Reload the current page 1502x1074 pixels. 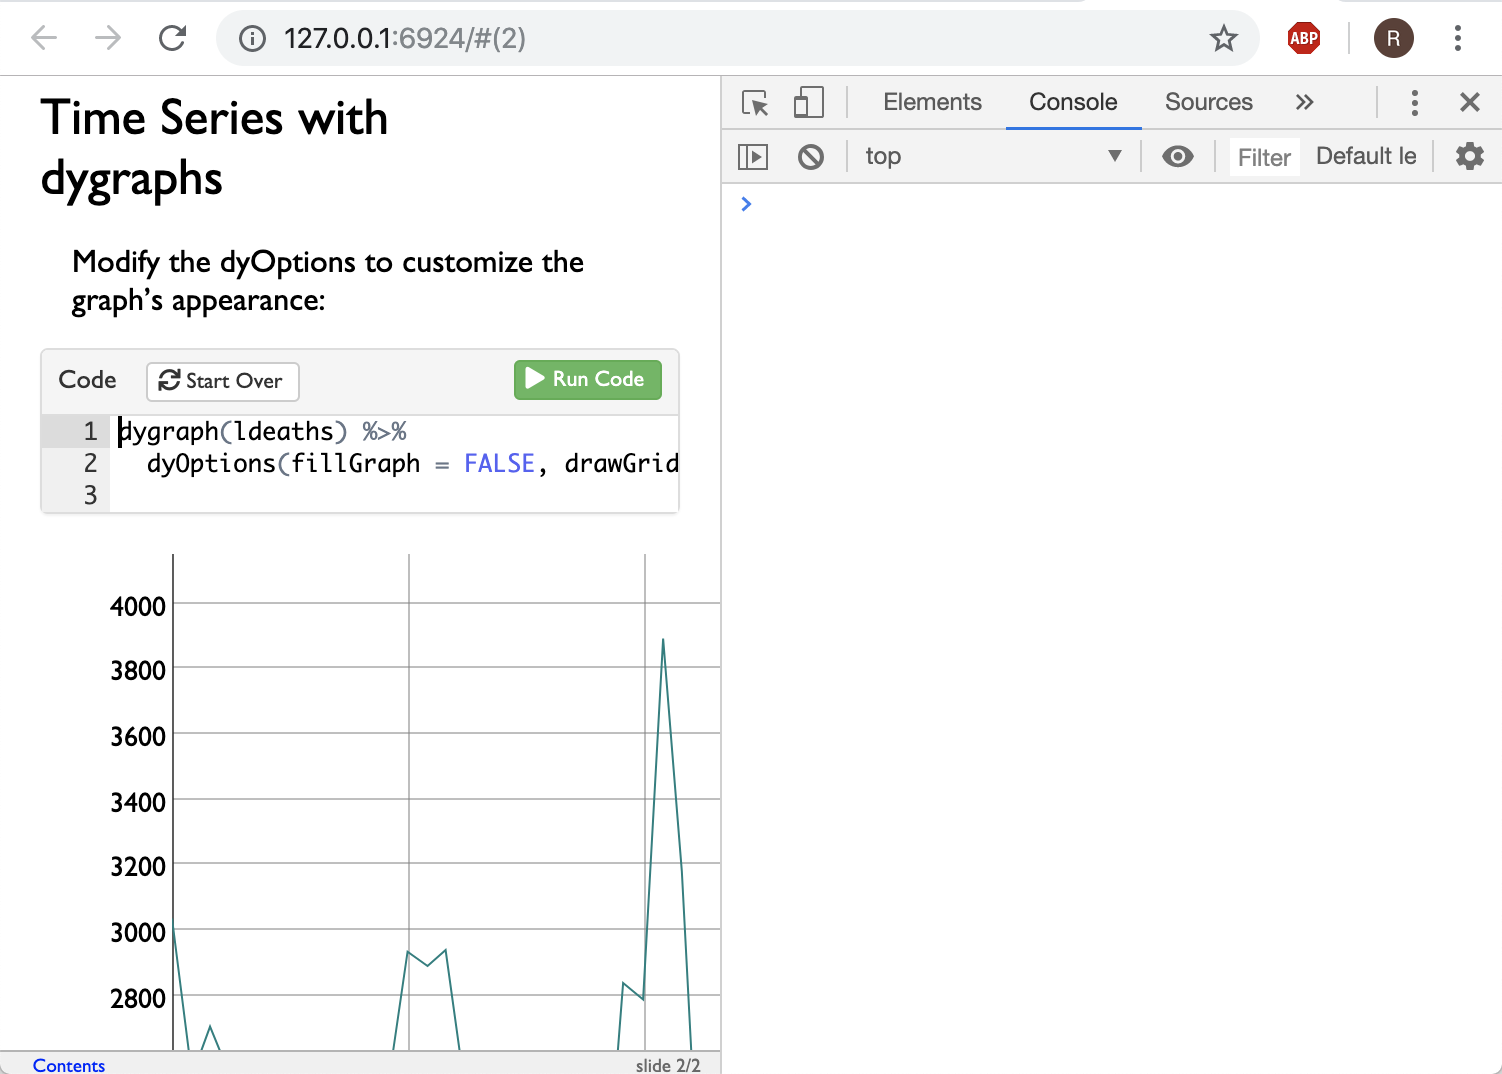coord(172,38)
